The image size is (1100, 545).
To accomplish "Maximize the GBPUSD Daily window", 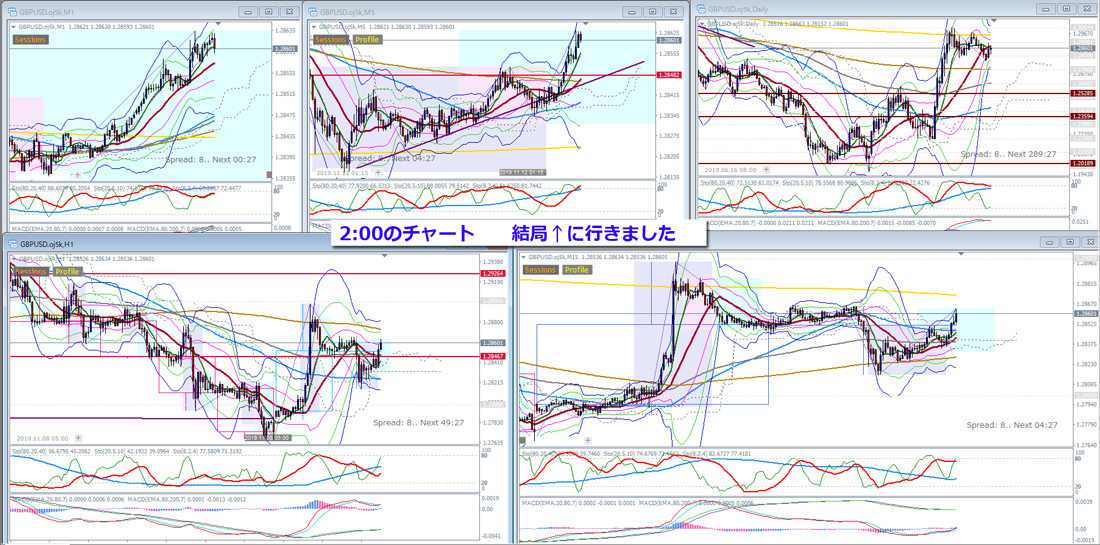I will tap(1068, 9).
